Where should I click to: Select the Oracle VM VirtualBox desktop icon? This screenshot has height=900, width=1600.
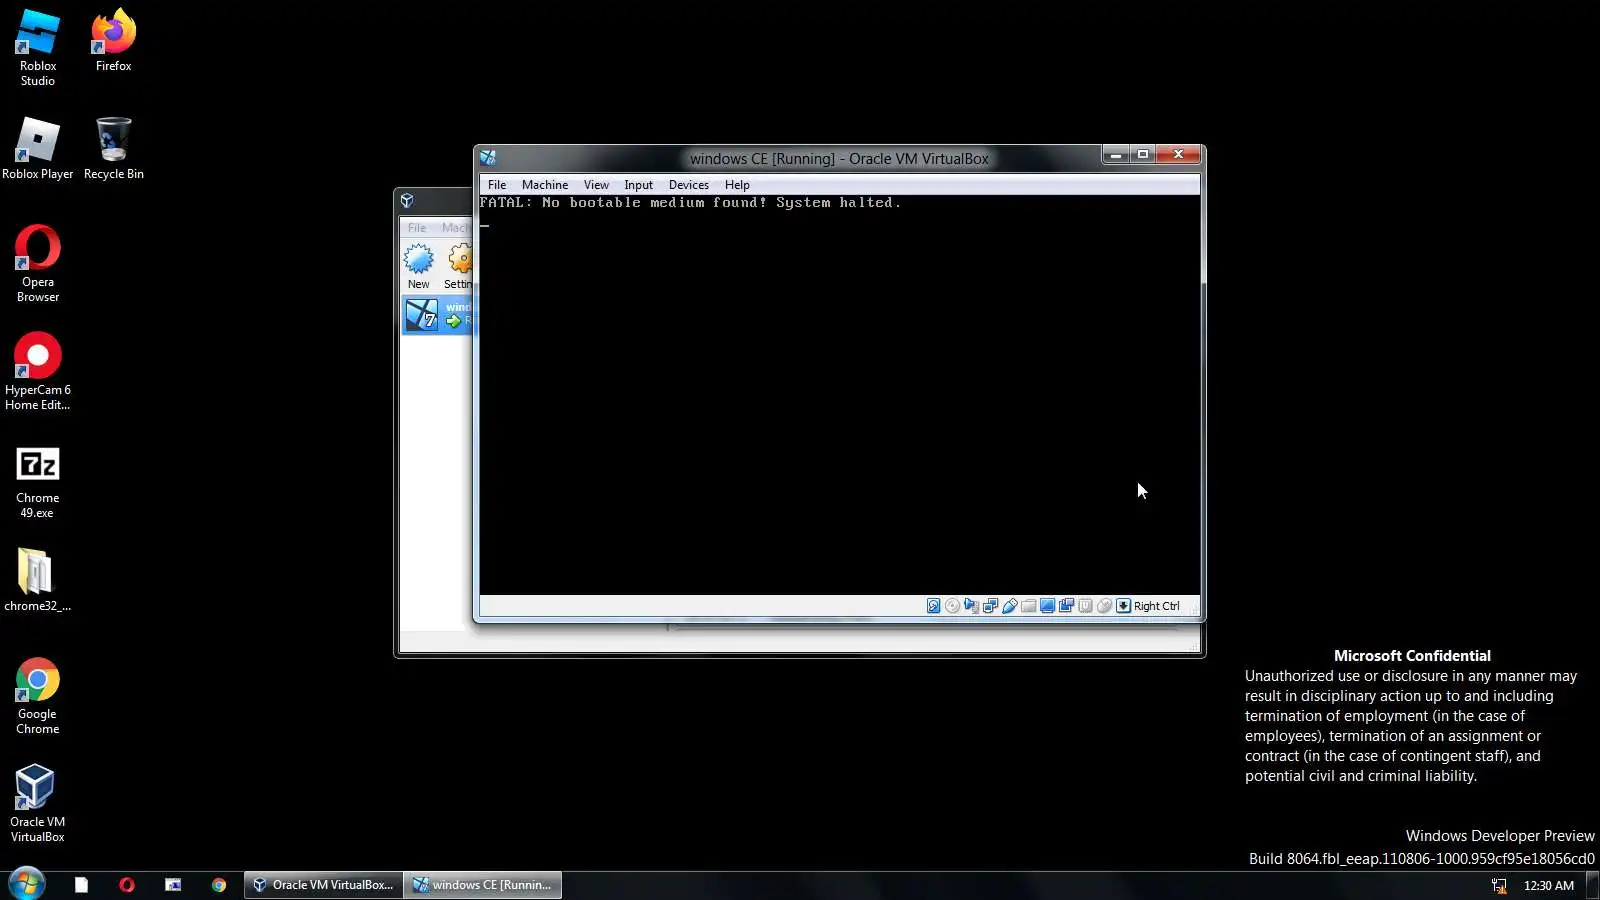pyautogui.click(x=38, y=804)
